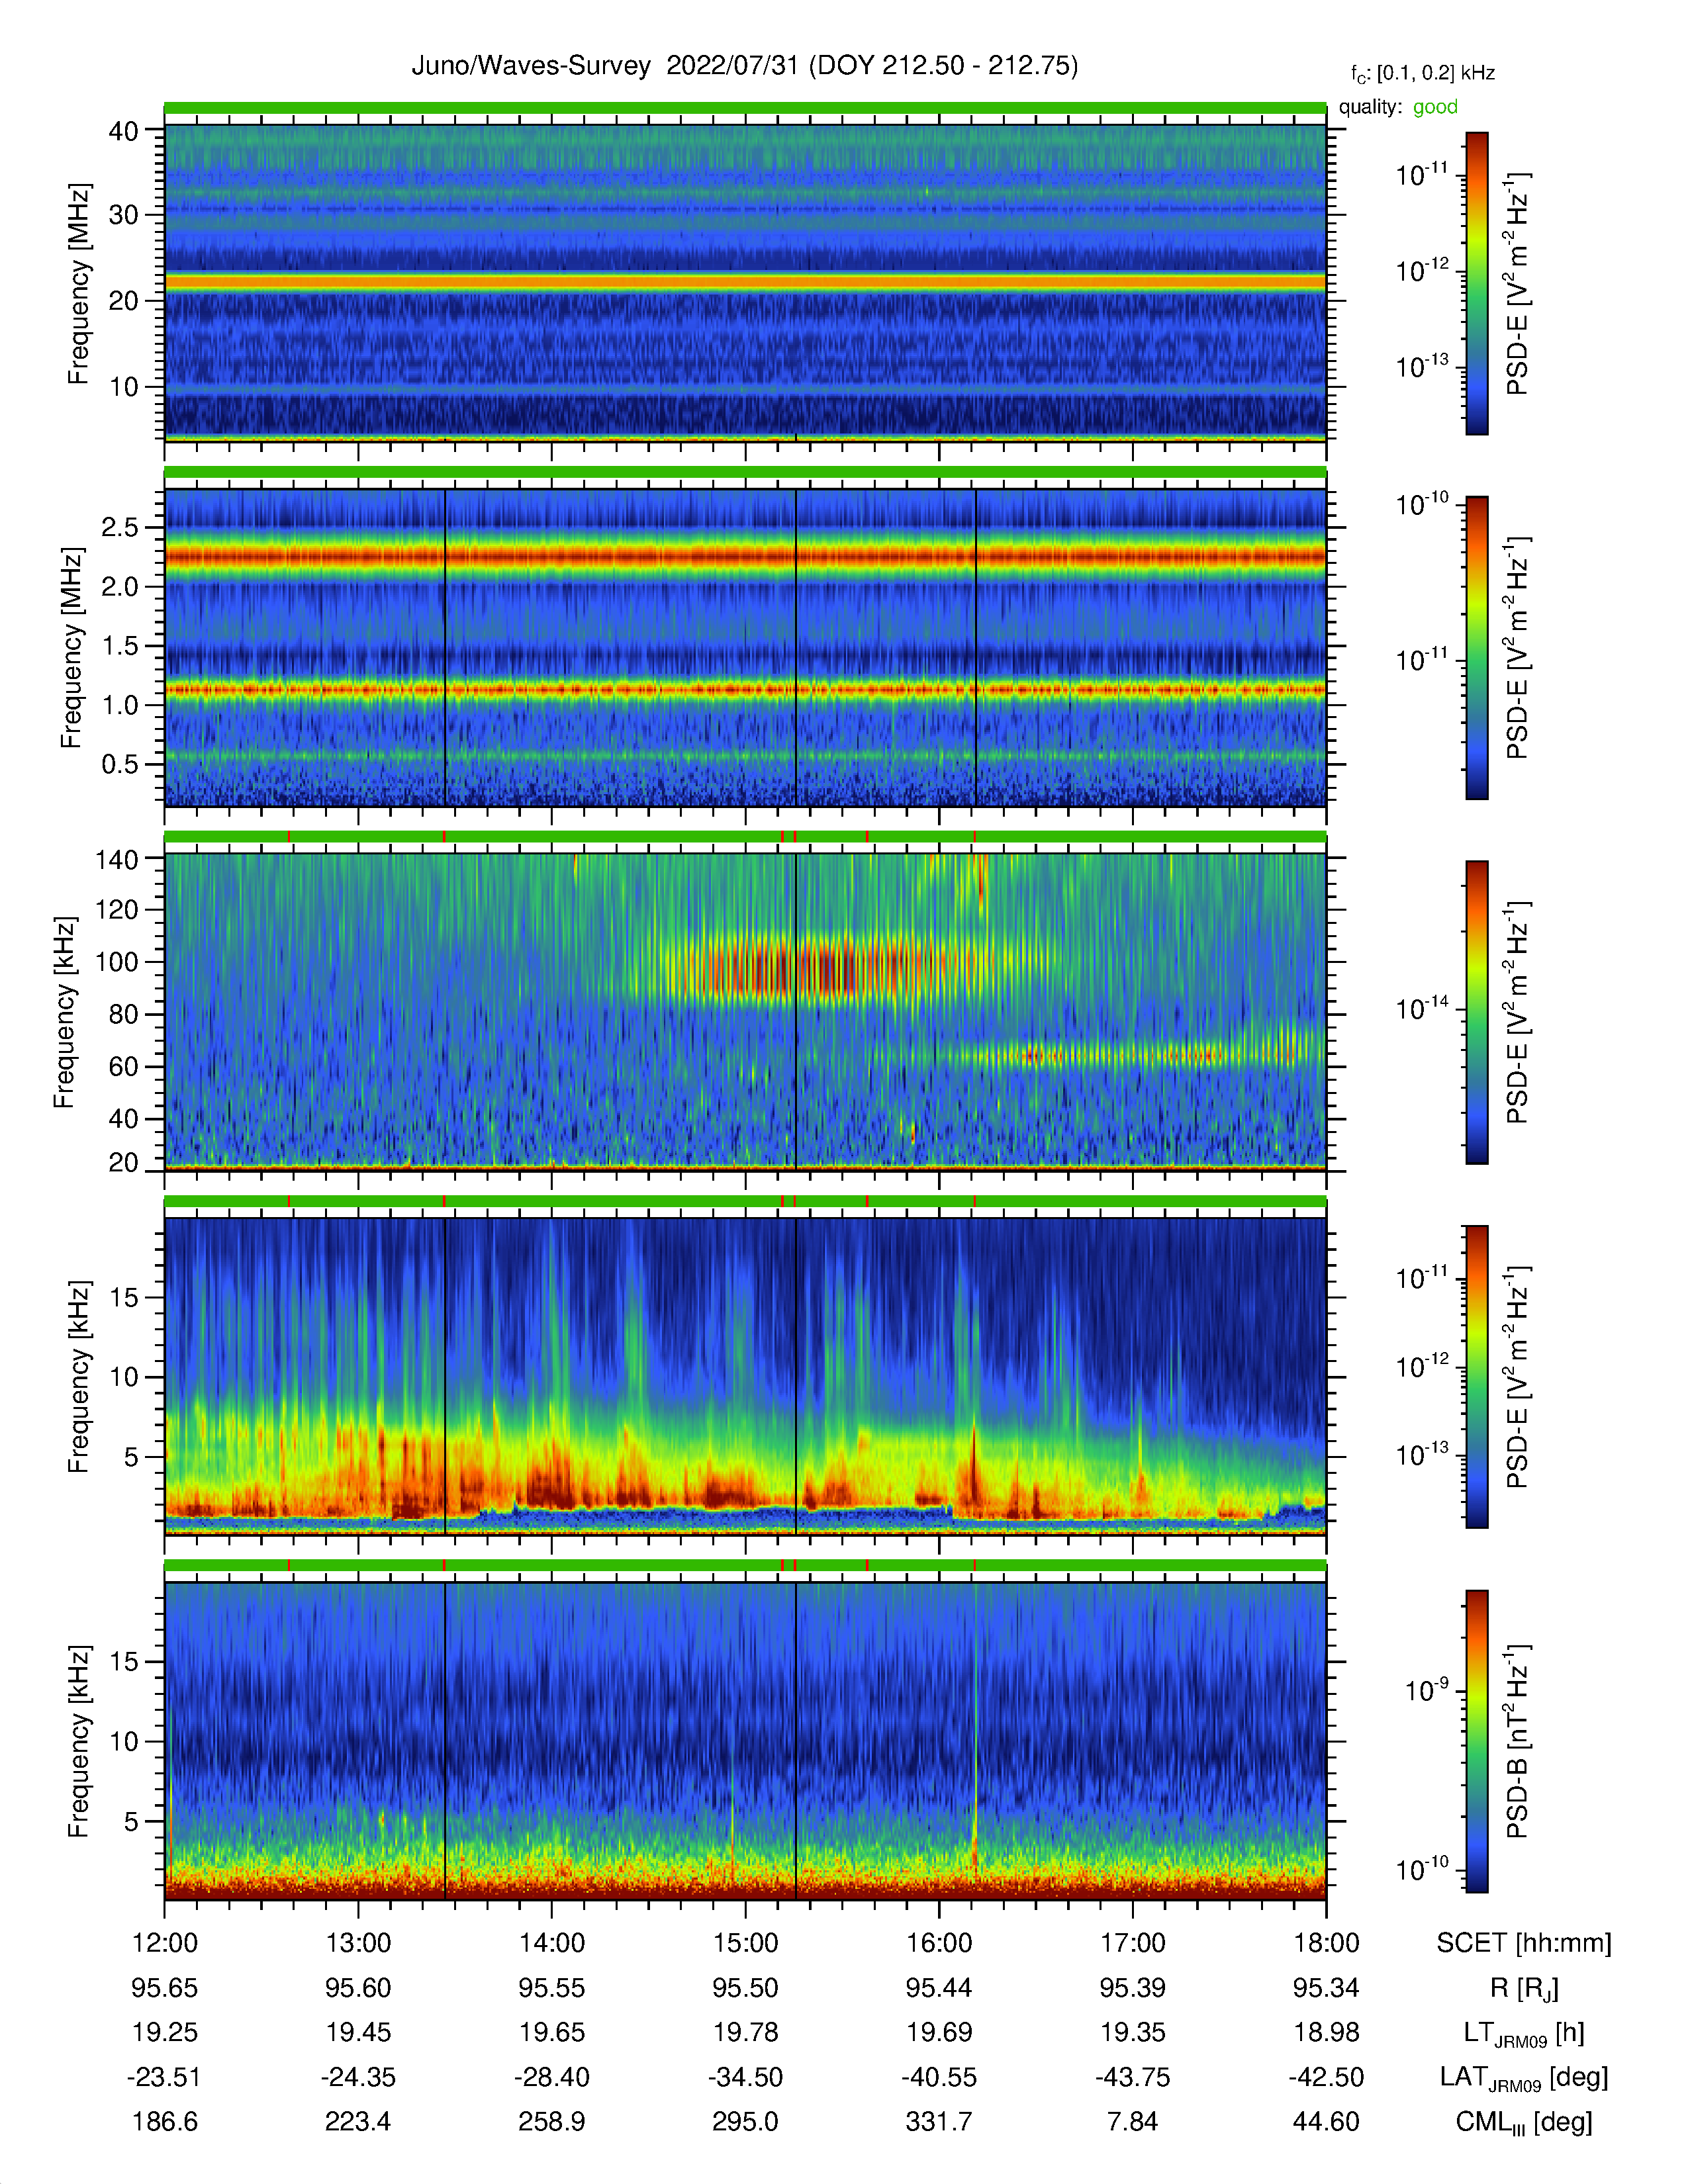Click the R [RJ] row label

1524,1988
